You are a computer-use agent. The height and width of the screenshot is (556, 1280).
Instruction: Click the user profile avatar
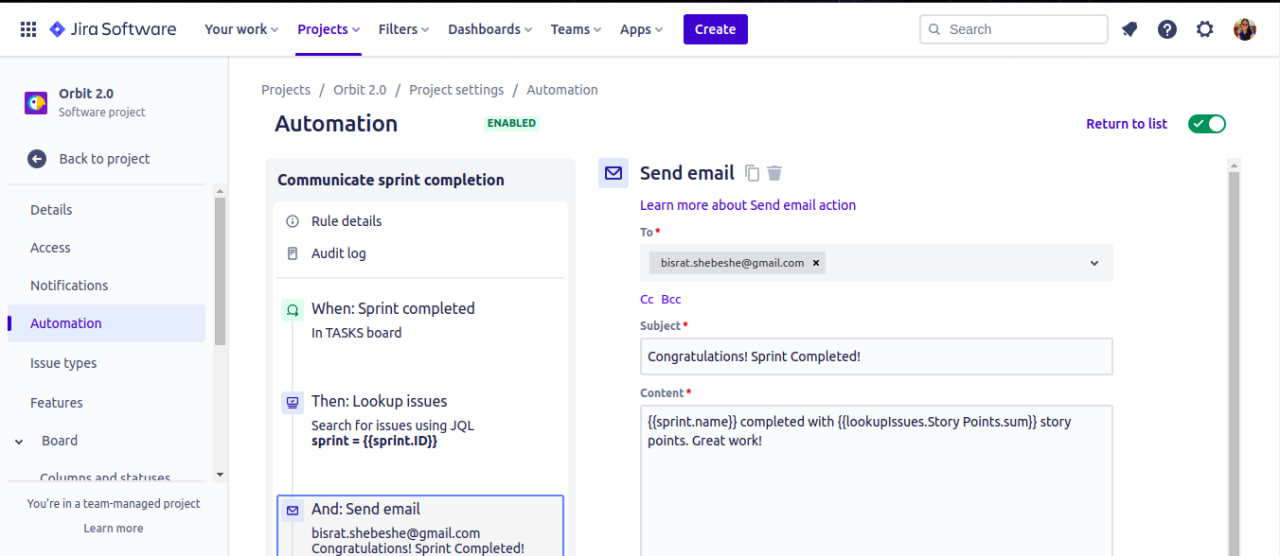[x=1245, y=29]
